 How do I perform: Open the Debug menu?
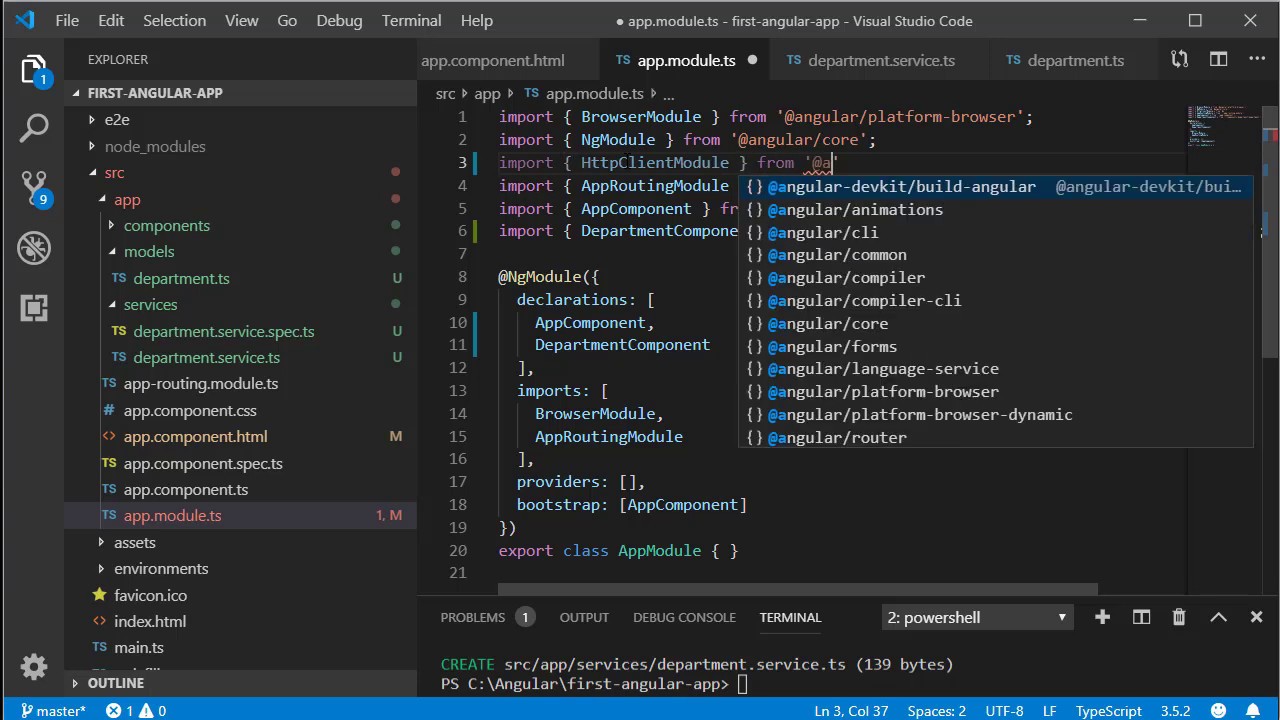[339, 20]
